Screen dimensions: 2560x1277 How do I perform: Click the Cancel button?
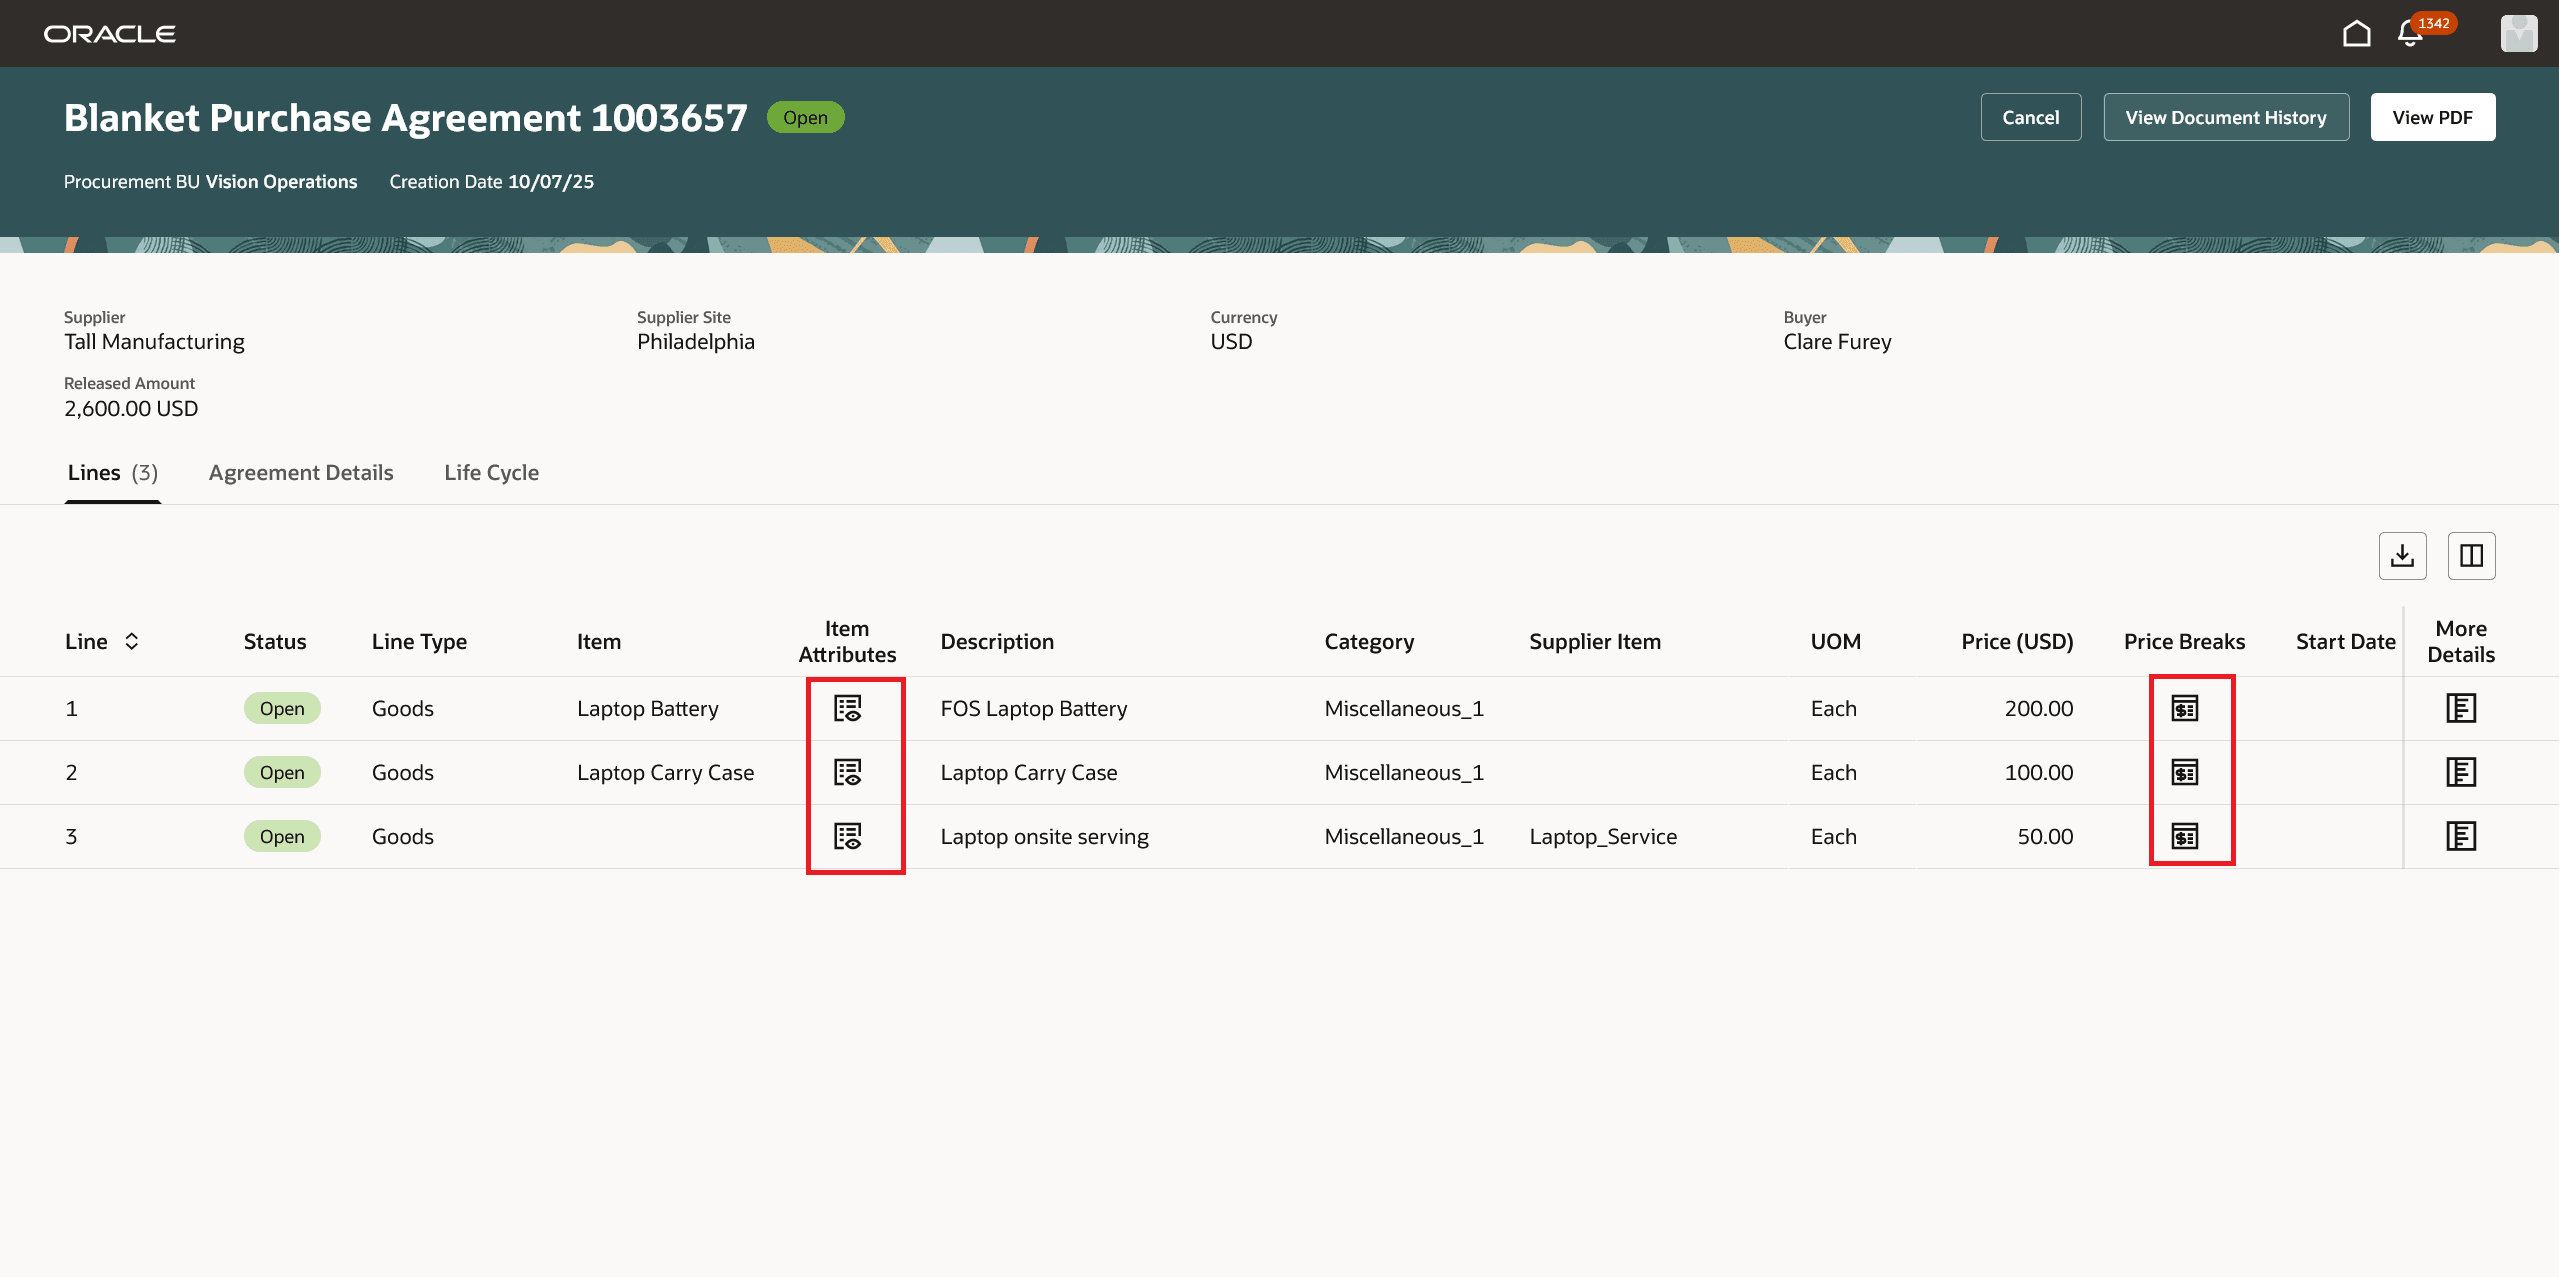2030,118
